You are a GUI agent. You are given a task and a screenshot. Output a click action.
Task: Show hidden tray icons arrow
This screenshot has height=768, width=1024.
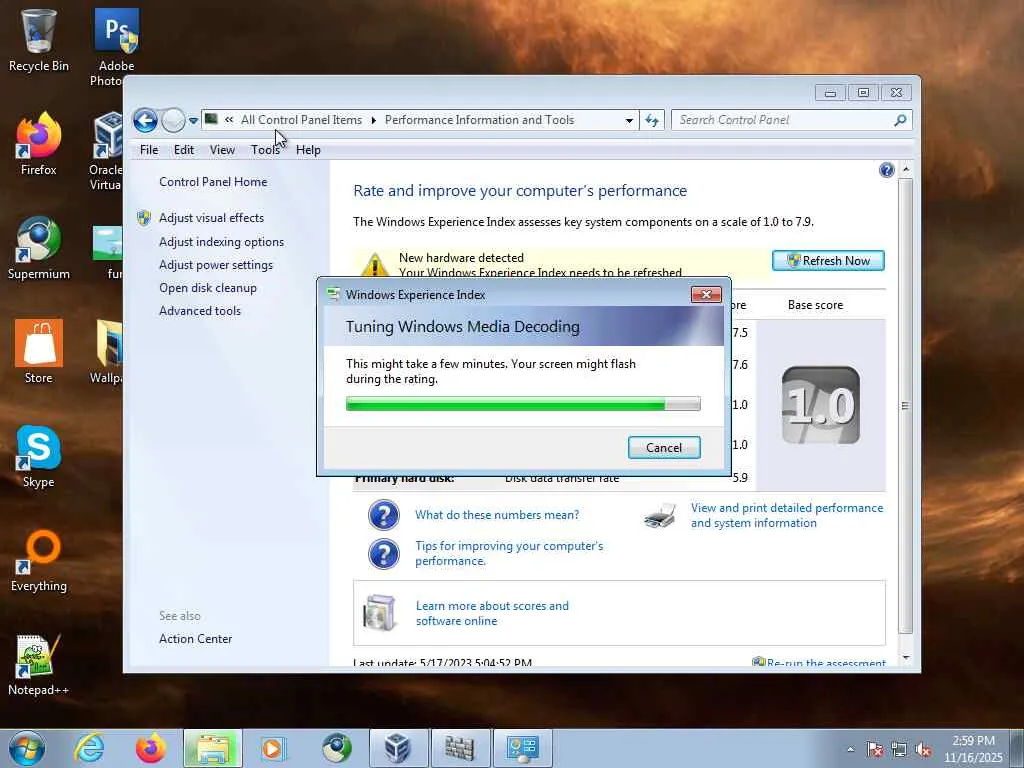850,750
